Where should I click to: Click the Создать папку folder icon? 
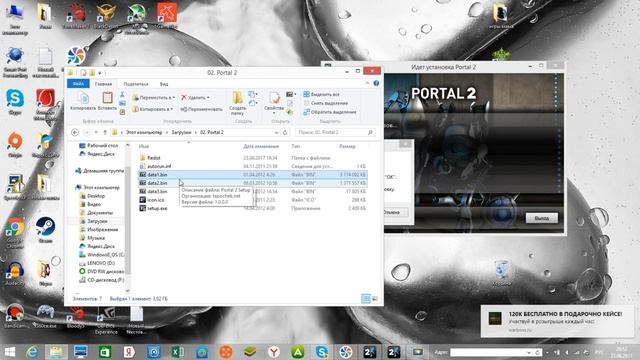[238, 98]
